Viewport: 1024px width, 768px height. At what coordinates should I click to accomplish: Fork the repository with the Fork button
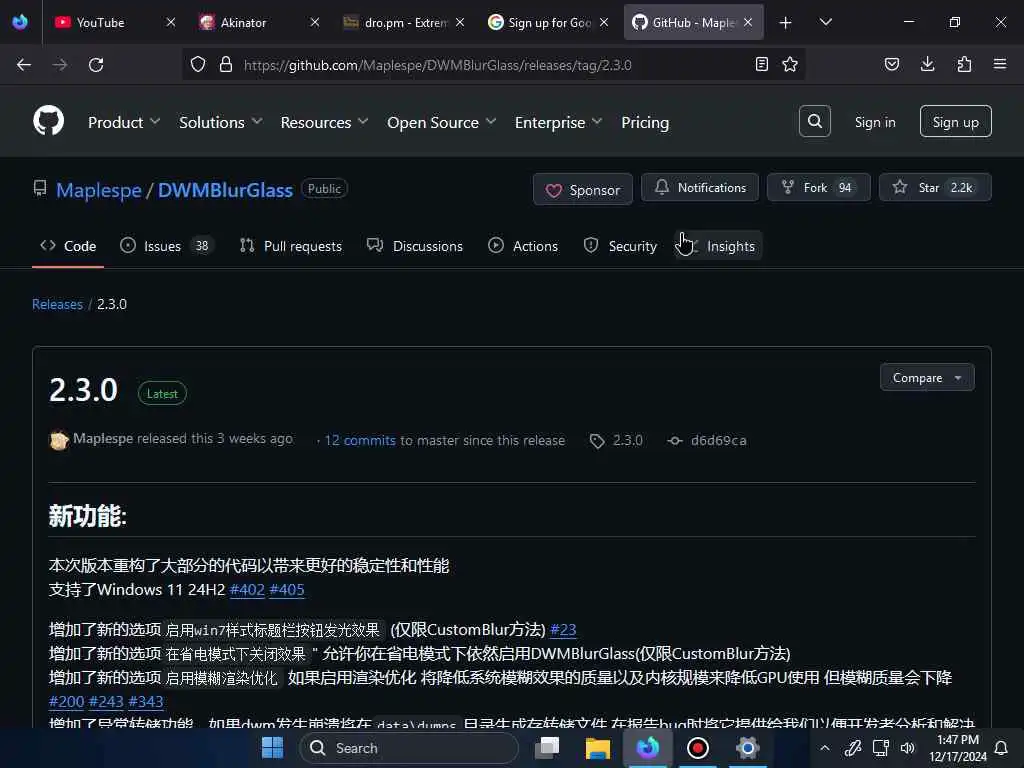(818, 187)
